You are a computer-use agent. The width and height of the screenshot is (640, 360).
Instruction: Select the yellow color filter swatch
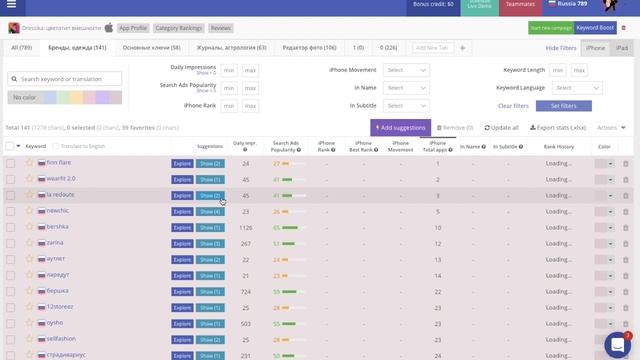tap(76, 98)
